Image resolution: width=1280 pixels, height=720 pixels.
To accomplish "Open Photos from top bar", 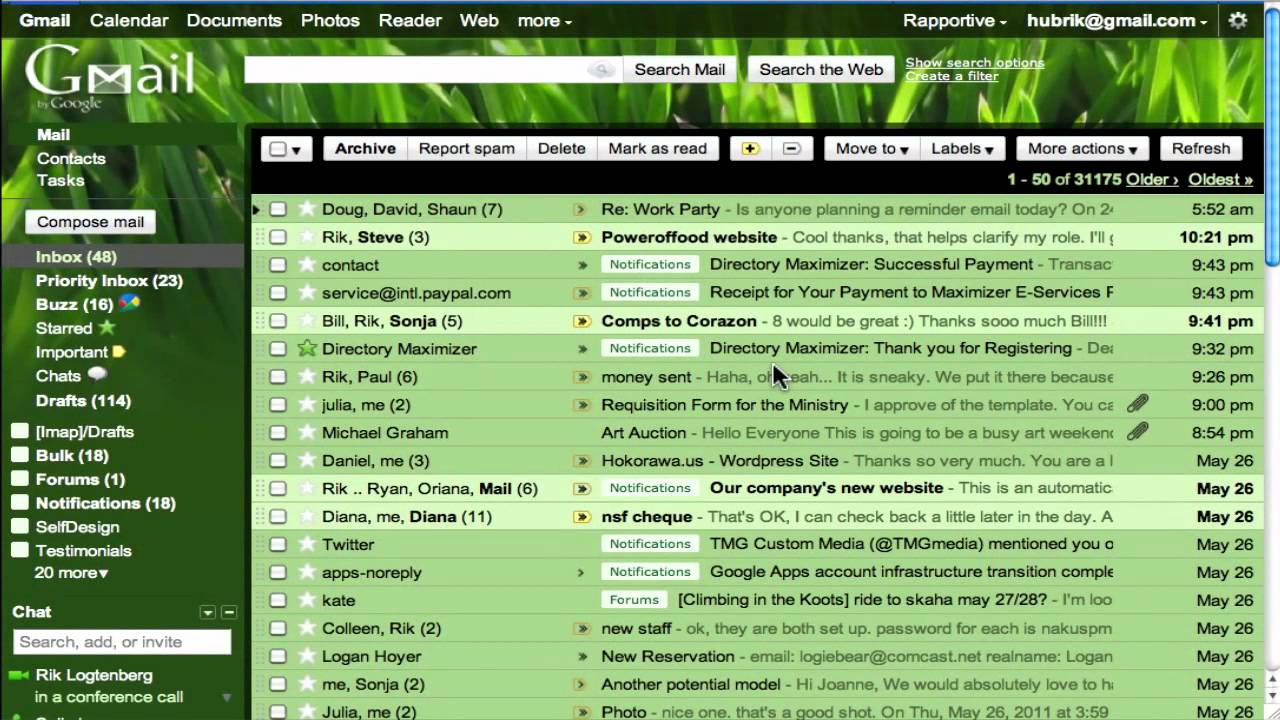I will click(x=330, y=20).
